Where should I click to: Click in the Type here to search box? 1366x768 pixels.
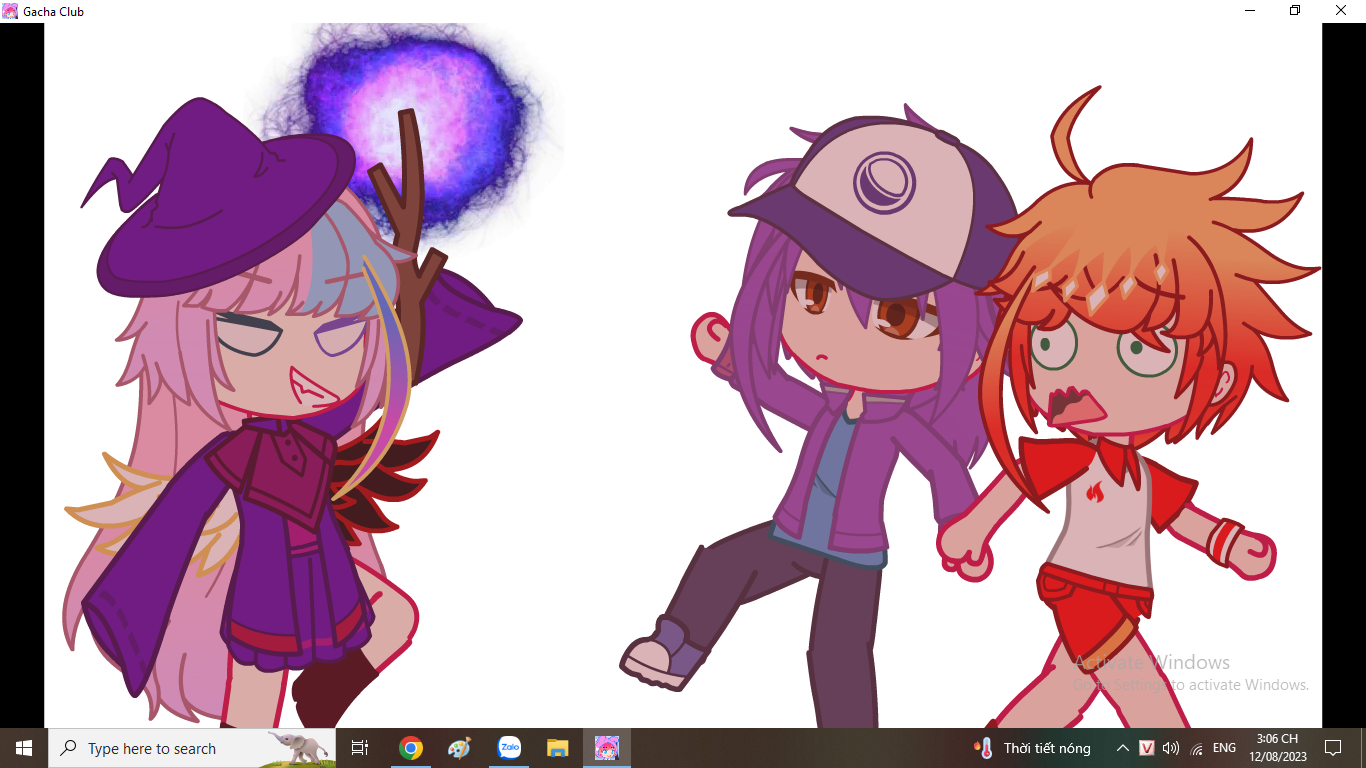pyautogui.click(x=170, y=748)
